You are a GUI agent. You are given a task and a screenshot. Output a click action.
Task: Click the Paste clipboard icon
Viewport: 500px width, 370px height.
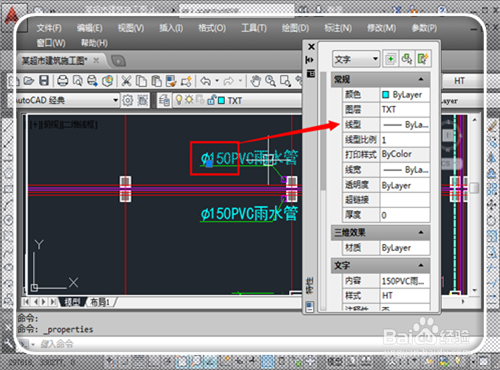[x=156, y=81]
